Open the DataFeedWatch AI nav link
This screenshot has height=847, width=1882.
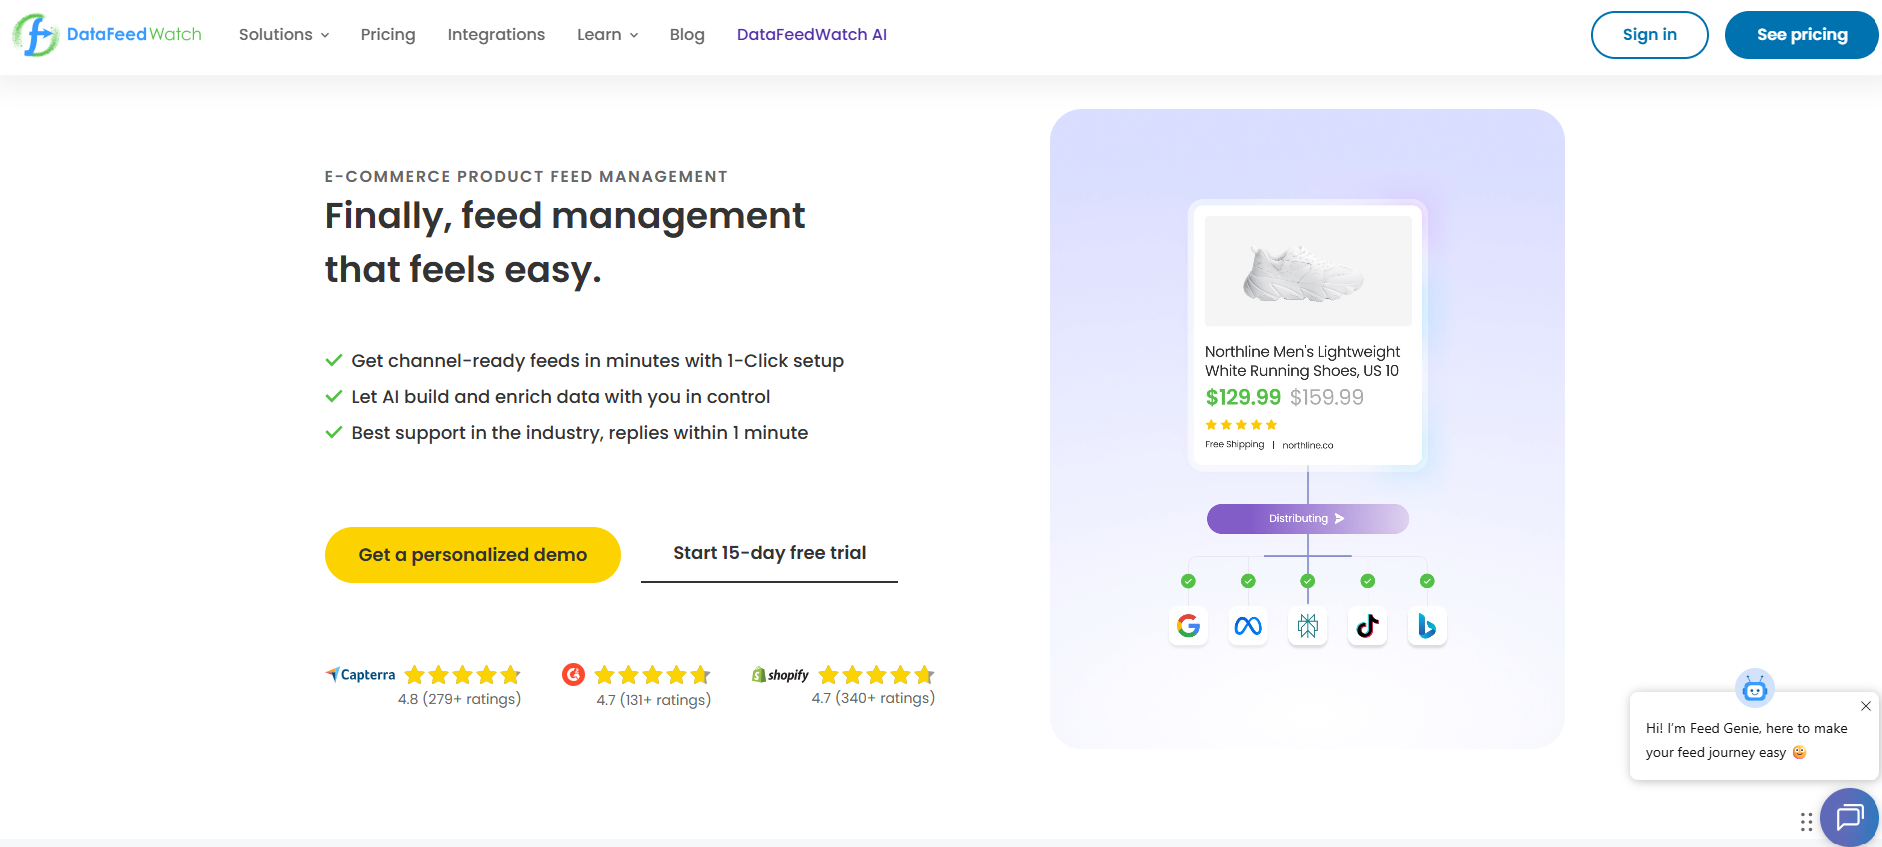coord(812,35)
